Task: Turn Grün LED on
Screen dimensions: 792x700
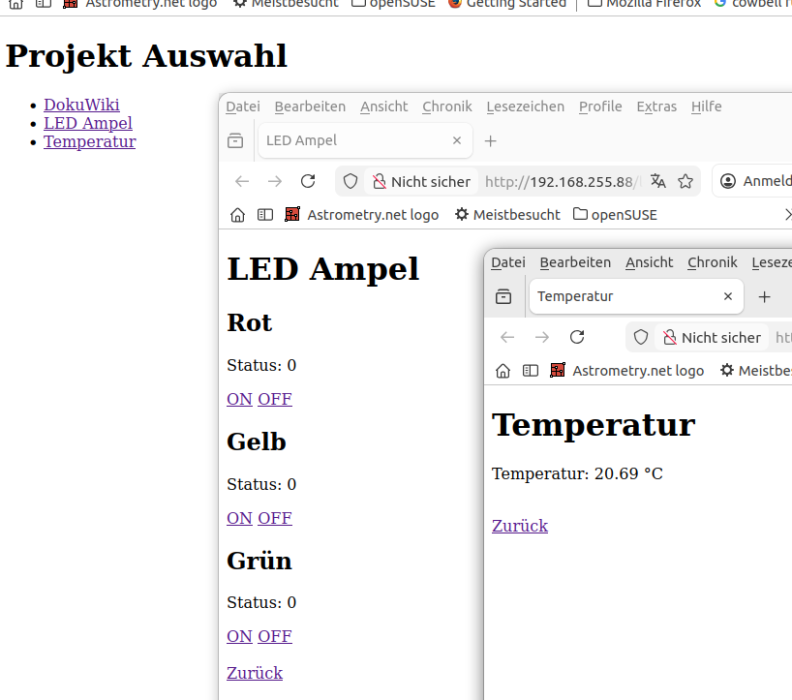Action: (239, 636)
